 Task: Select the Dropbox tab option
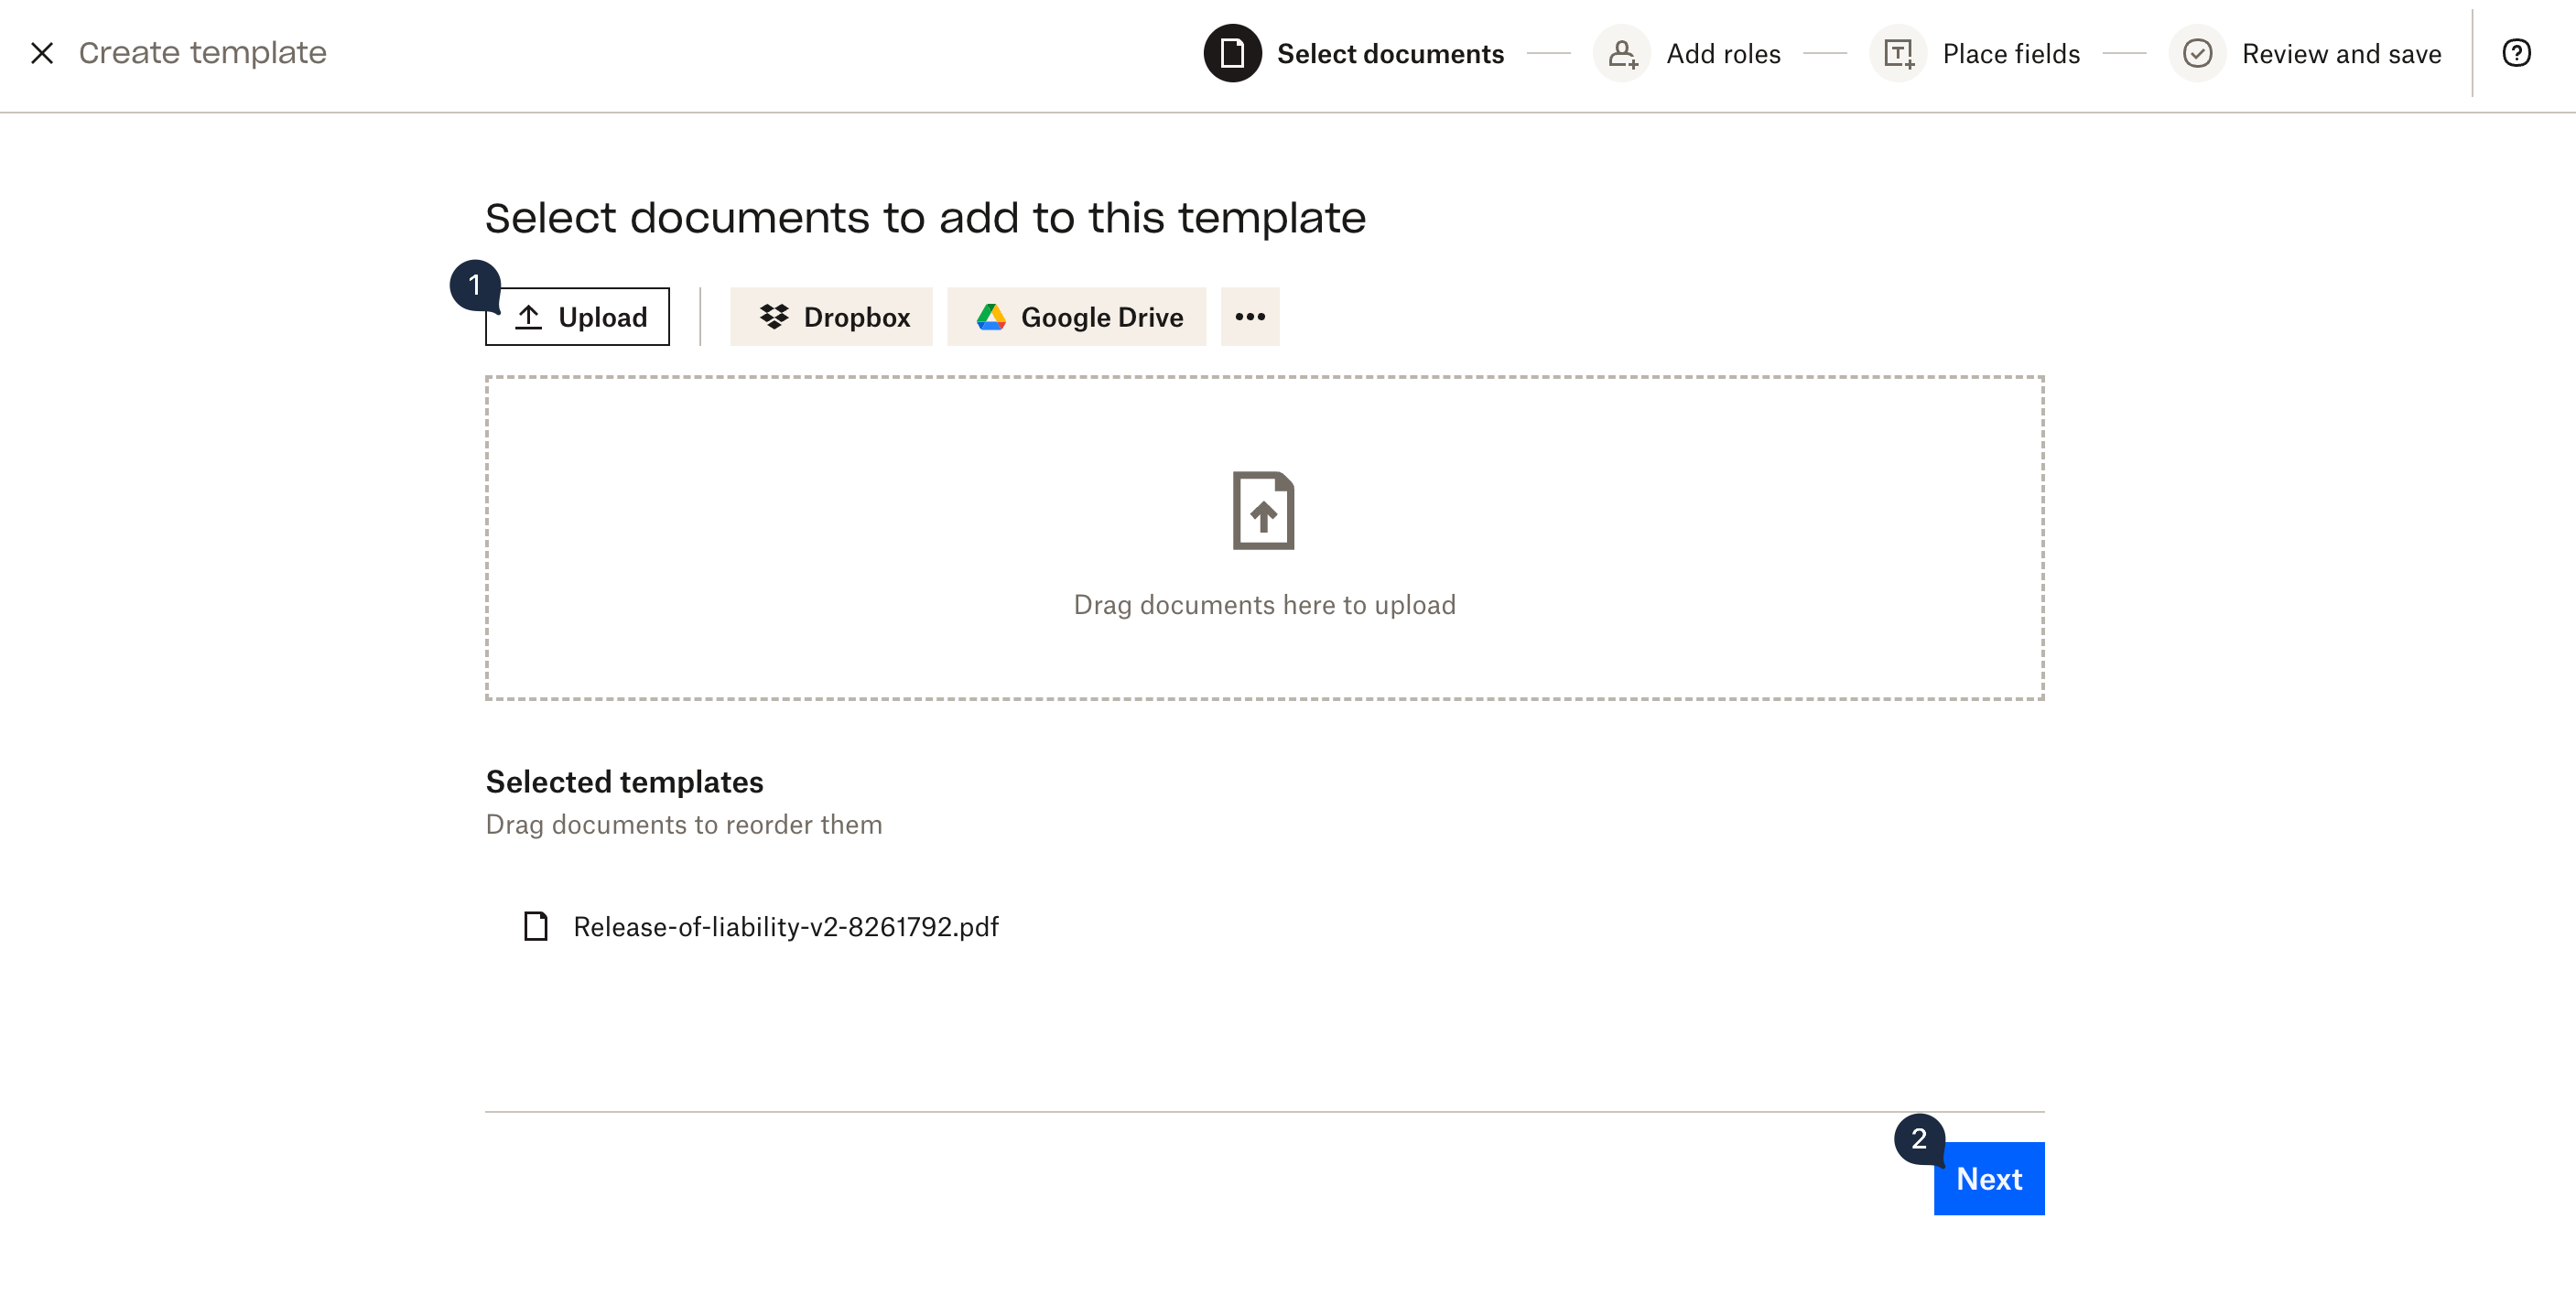pyautogui.click(x=830, y=317)
